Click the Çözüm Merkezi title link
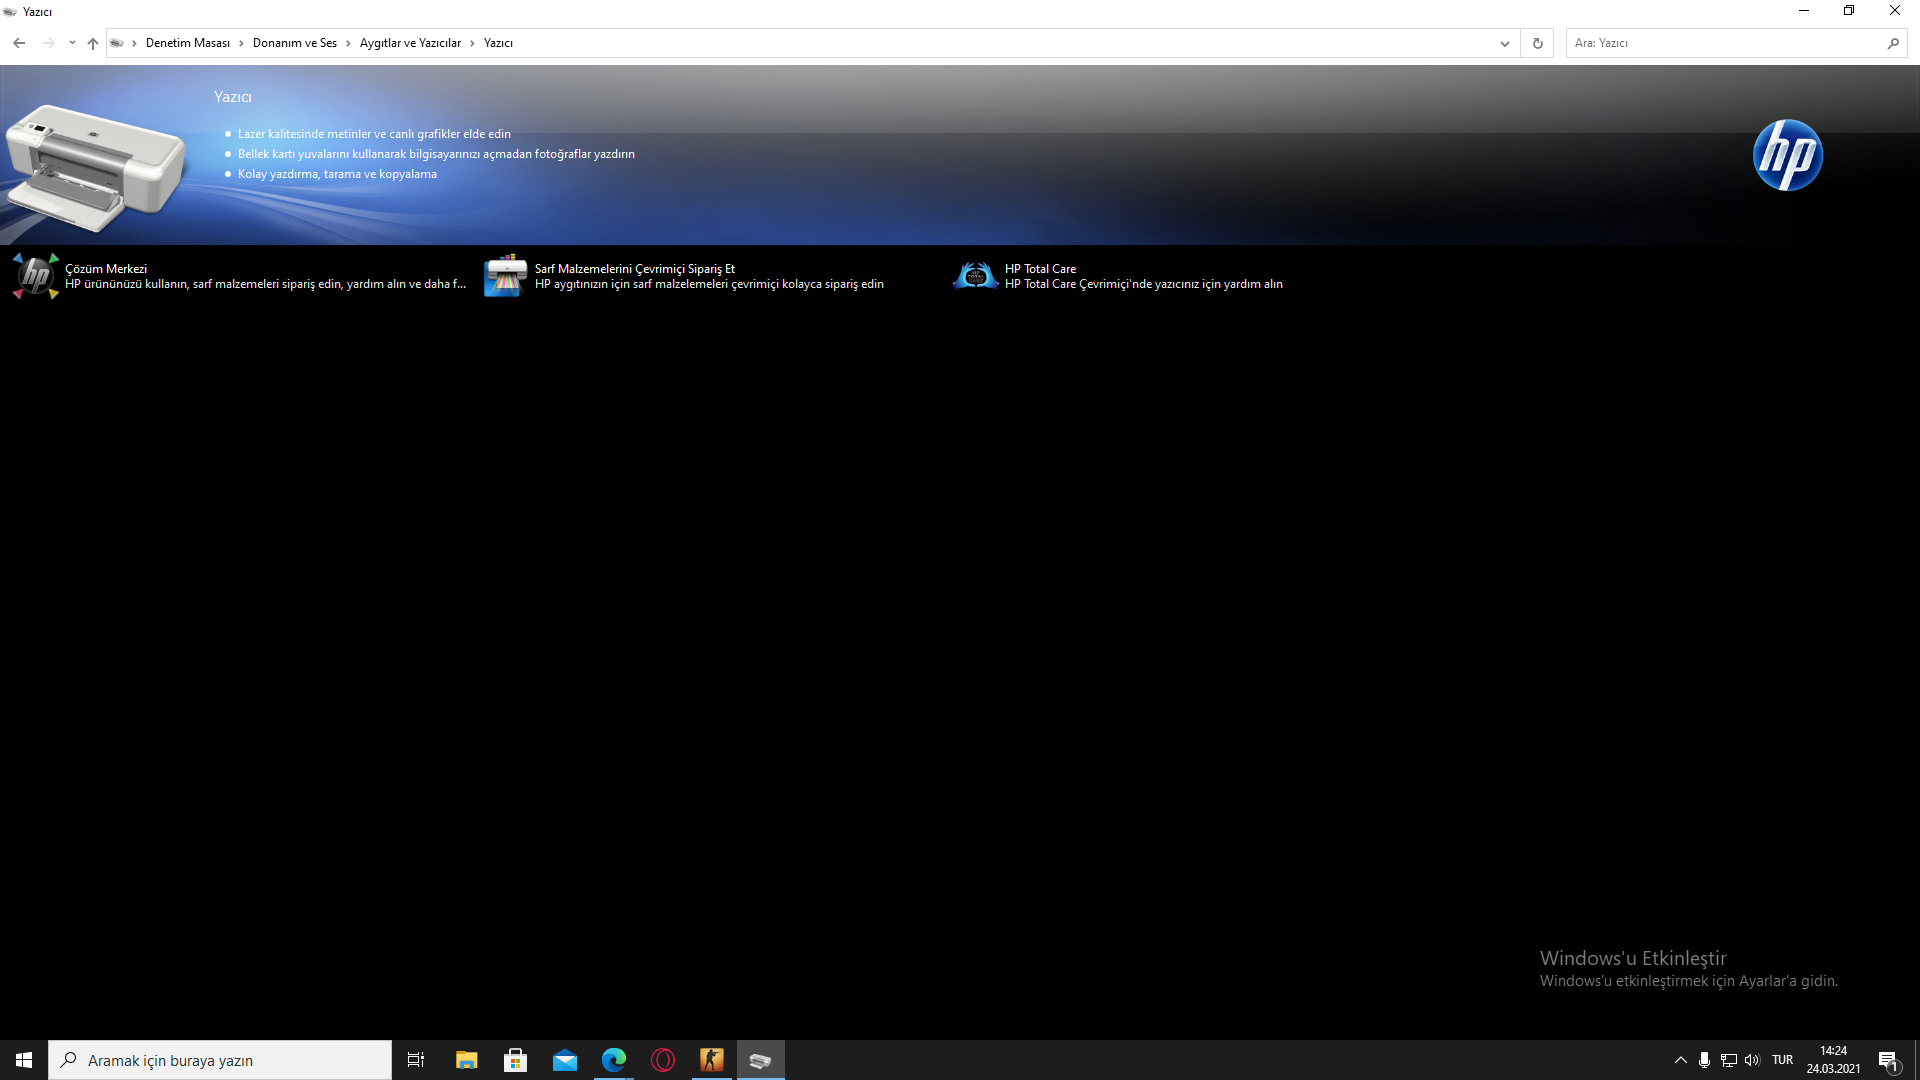Screen dimensions: 1920x1080 [106, 268]
